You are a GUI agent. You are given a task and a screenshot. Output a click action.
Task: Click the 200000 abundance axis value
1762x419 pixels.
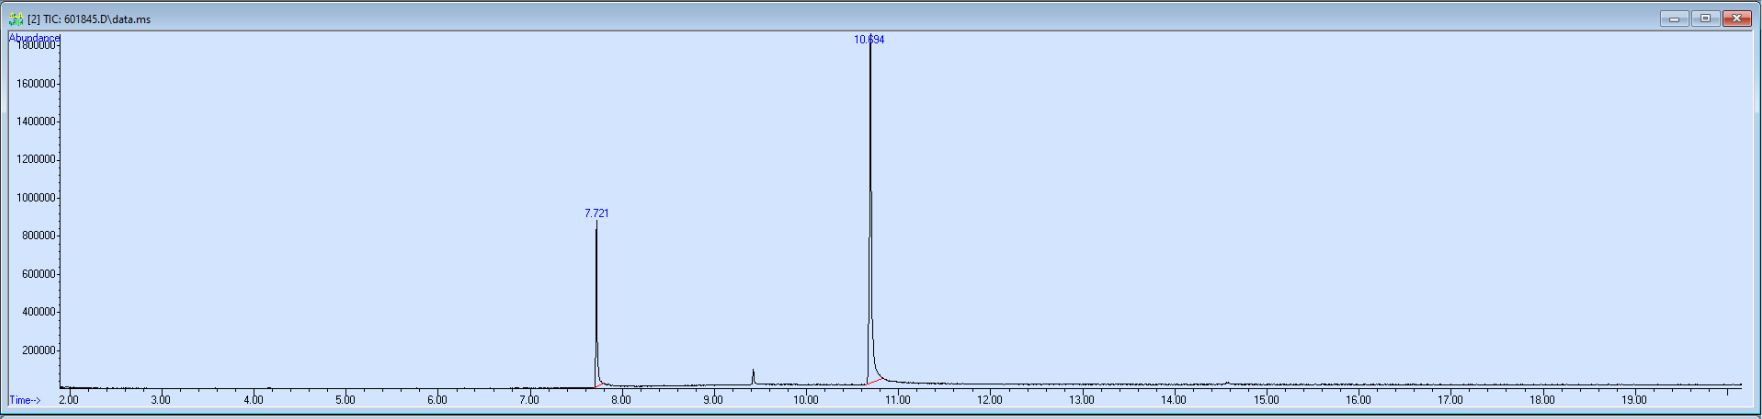[x=39, y=351]
